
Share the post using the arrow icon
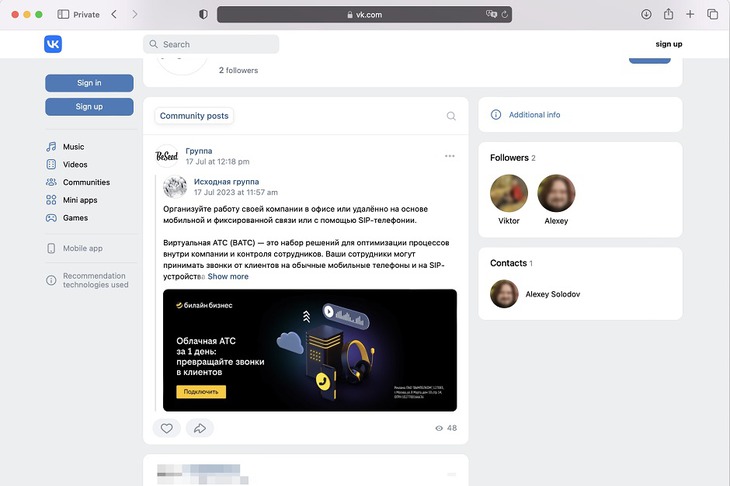tap(199, 428)
